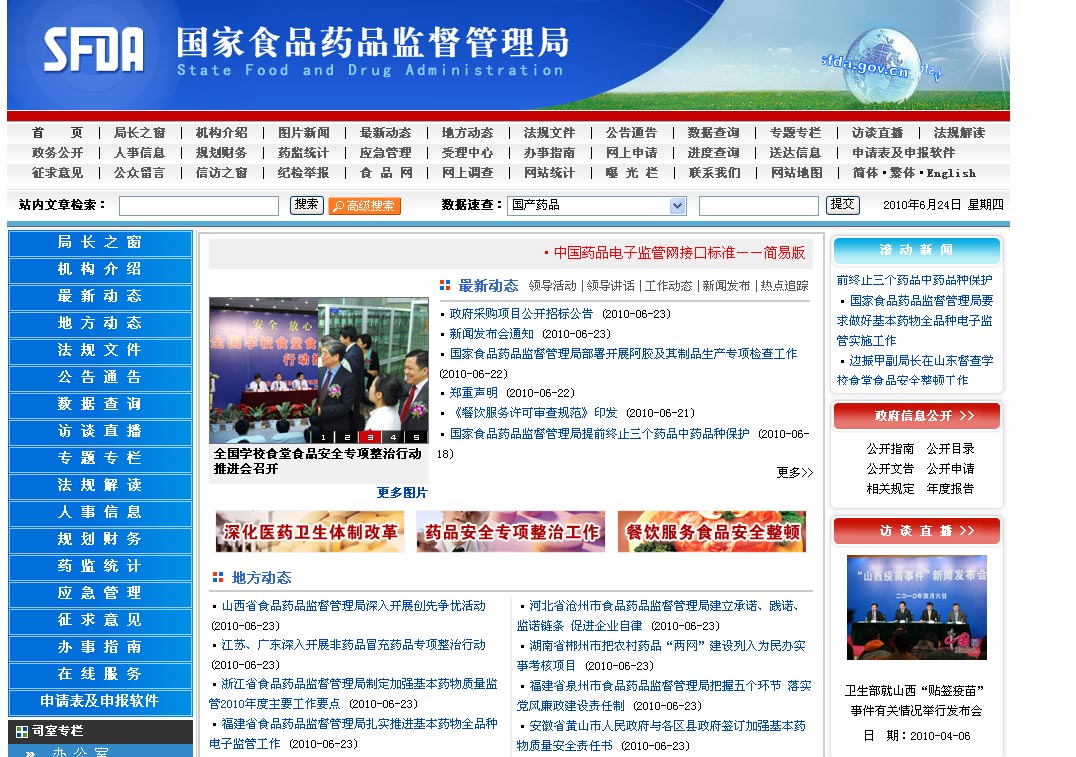Open the 深化医药卫生体制改革 banner
Viewport: 1076px width, 757px height.
(x=309, y=532)
